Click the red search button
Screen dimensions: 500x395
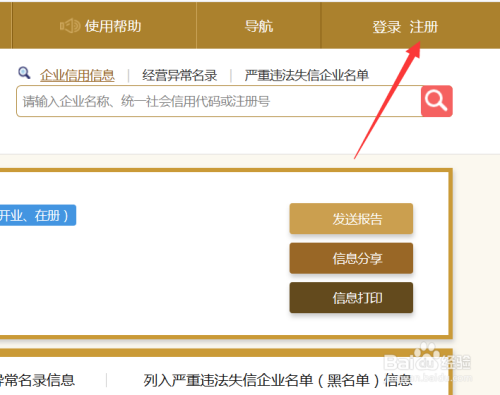pos(437,101)
